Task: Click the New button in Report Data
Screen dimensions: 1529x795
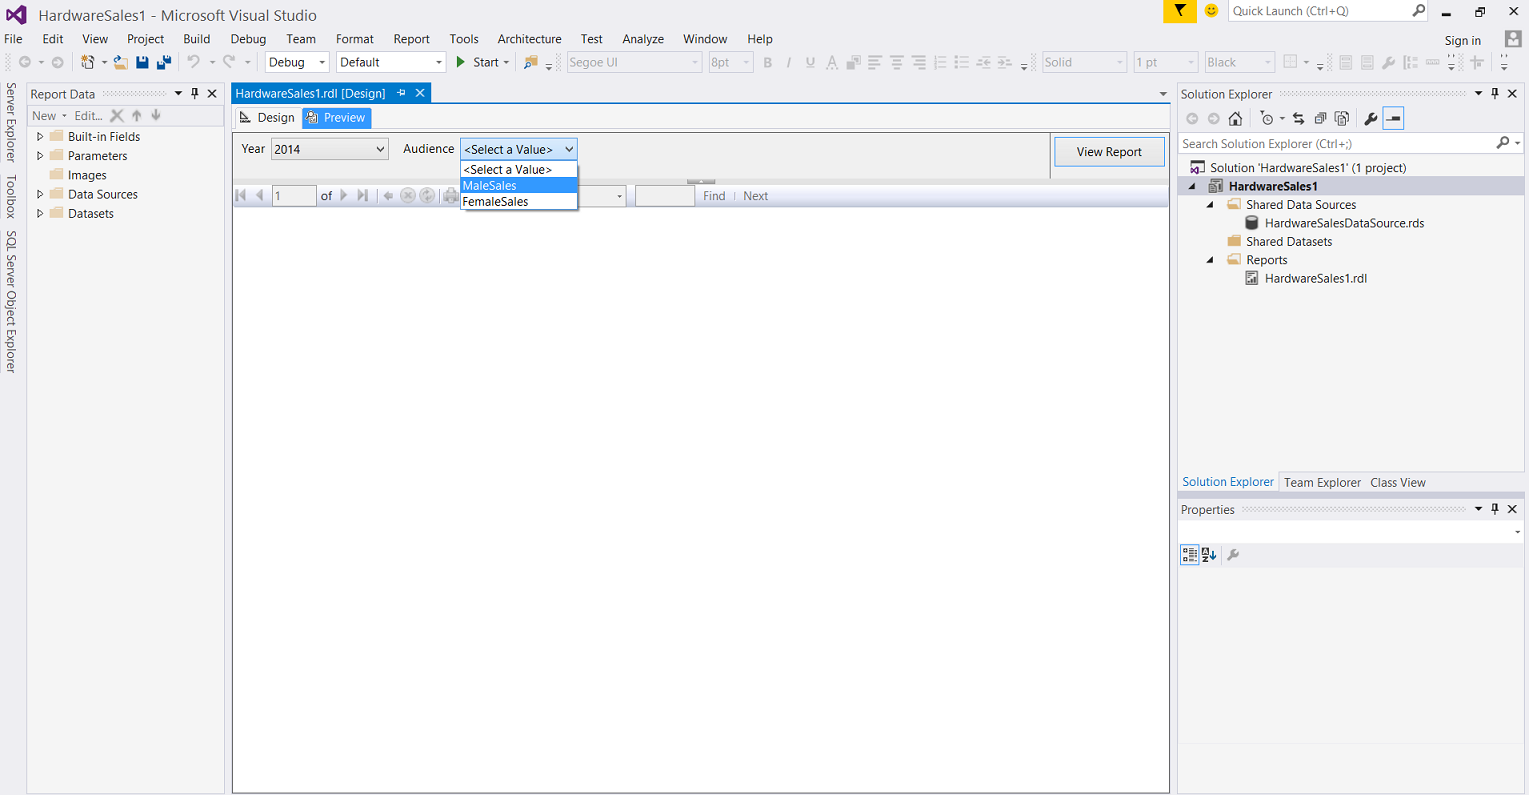Action: click(x=49, y=116)
